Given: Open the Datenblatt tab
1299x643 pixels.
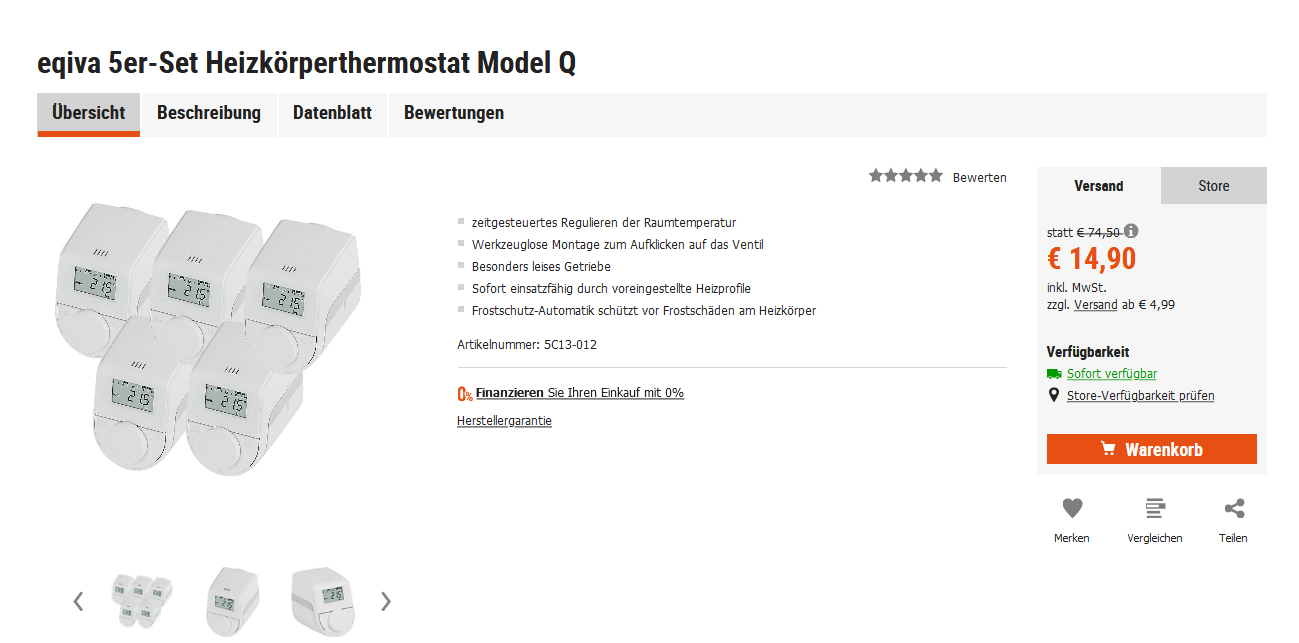Looking at the screenshot, I should click(332, 114).
